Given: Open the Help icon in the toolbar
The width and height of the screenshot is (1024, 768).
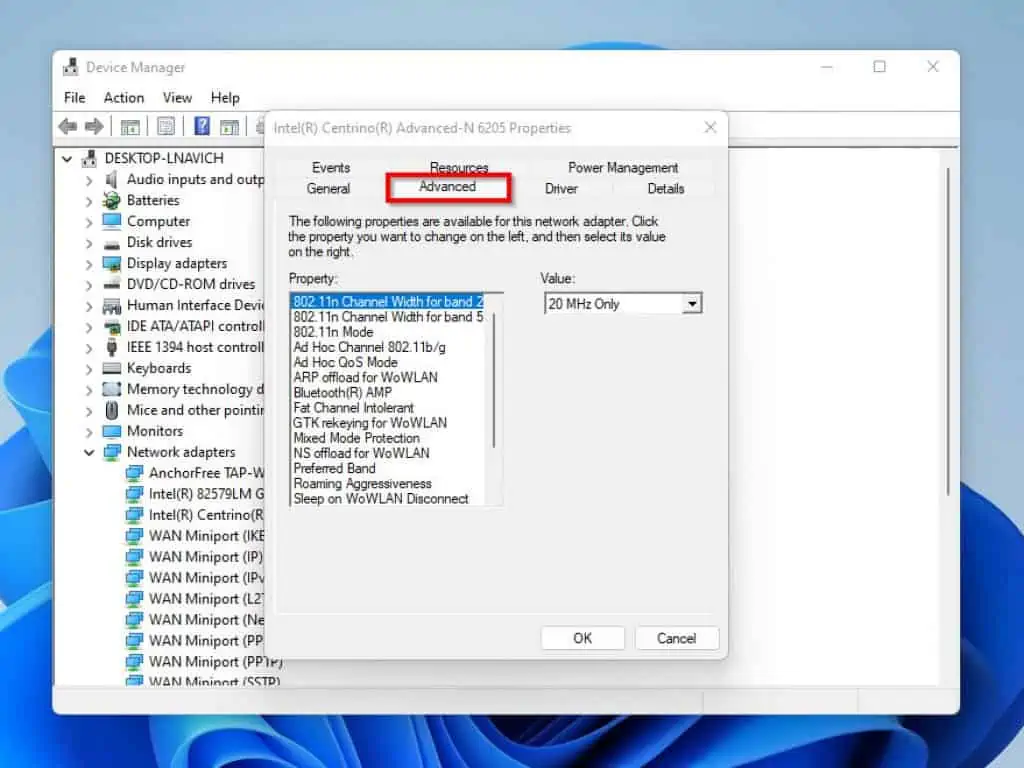Looking at the screenshot, I should [x=203, y=126].
